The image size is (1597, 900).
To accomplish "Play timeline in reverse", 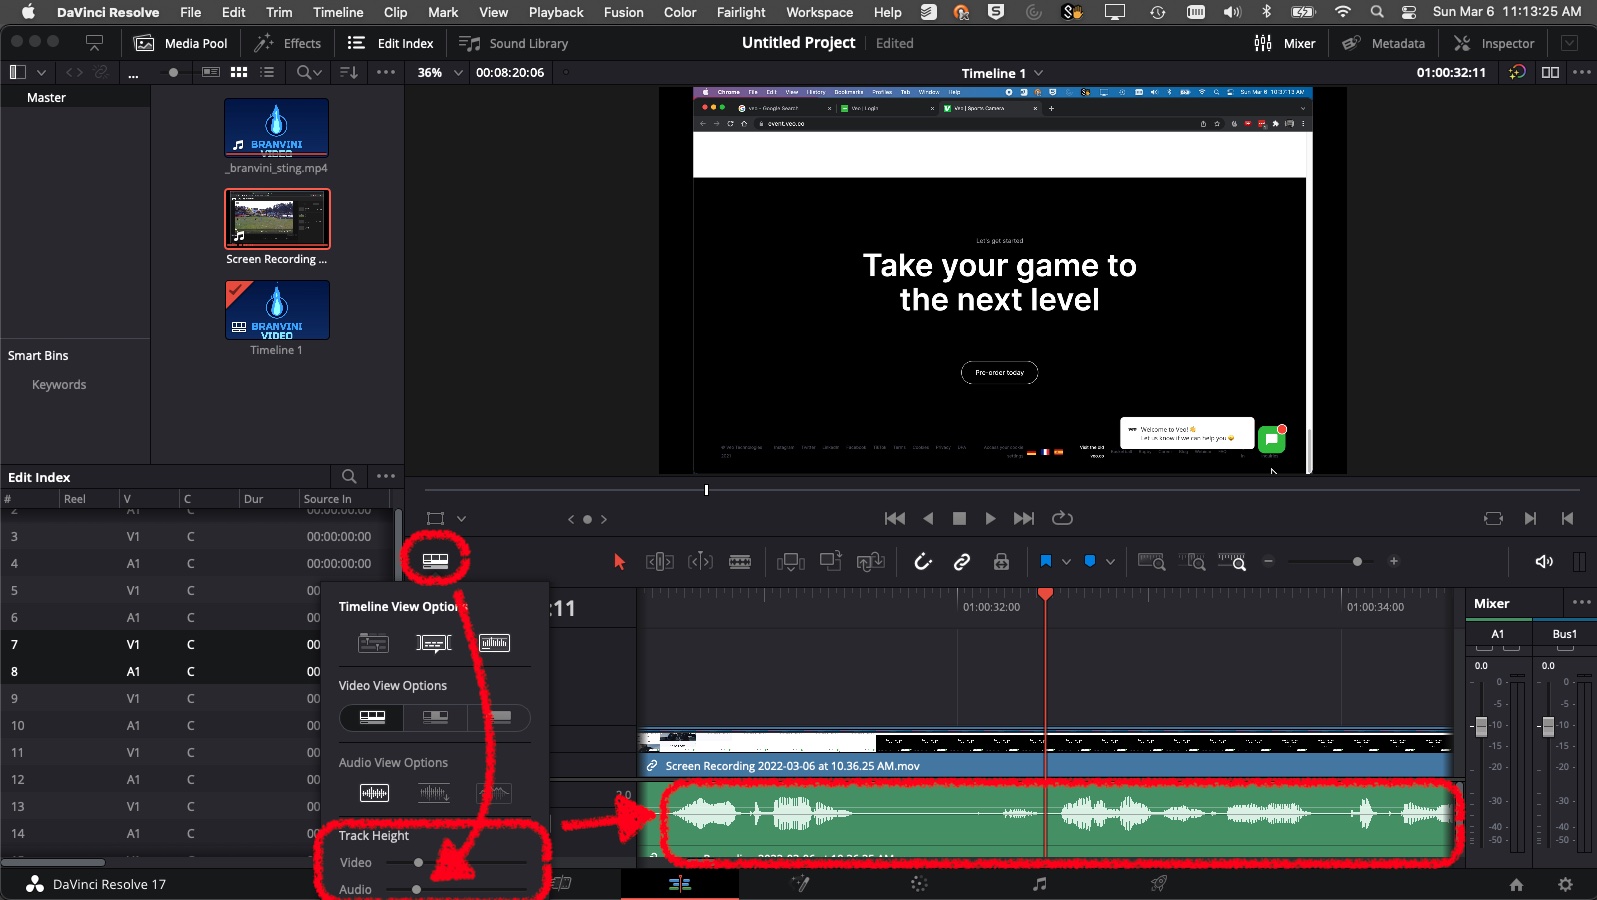I will tap(928, 518).
